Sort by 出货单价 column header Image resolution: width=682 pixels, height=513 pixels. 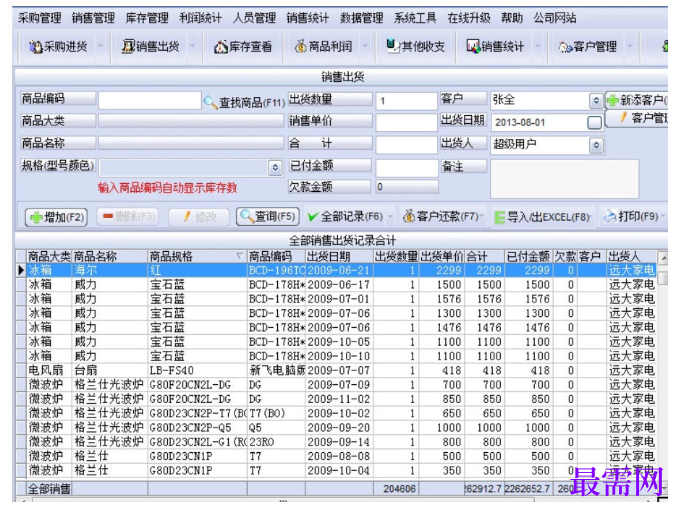click(x=441, y=256)
